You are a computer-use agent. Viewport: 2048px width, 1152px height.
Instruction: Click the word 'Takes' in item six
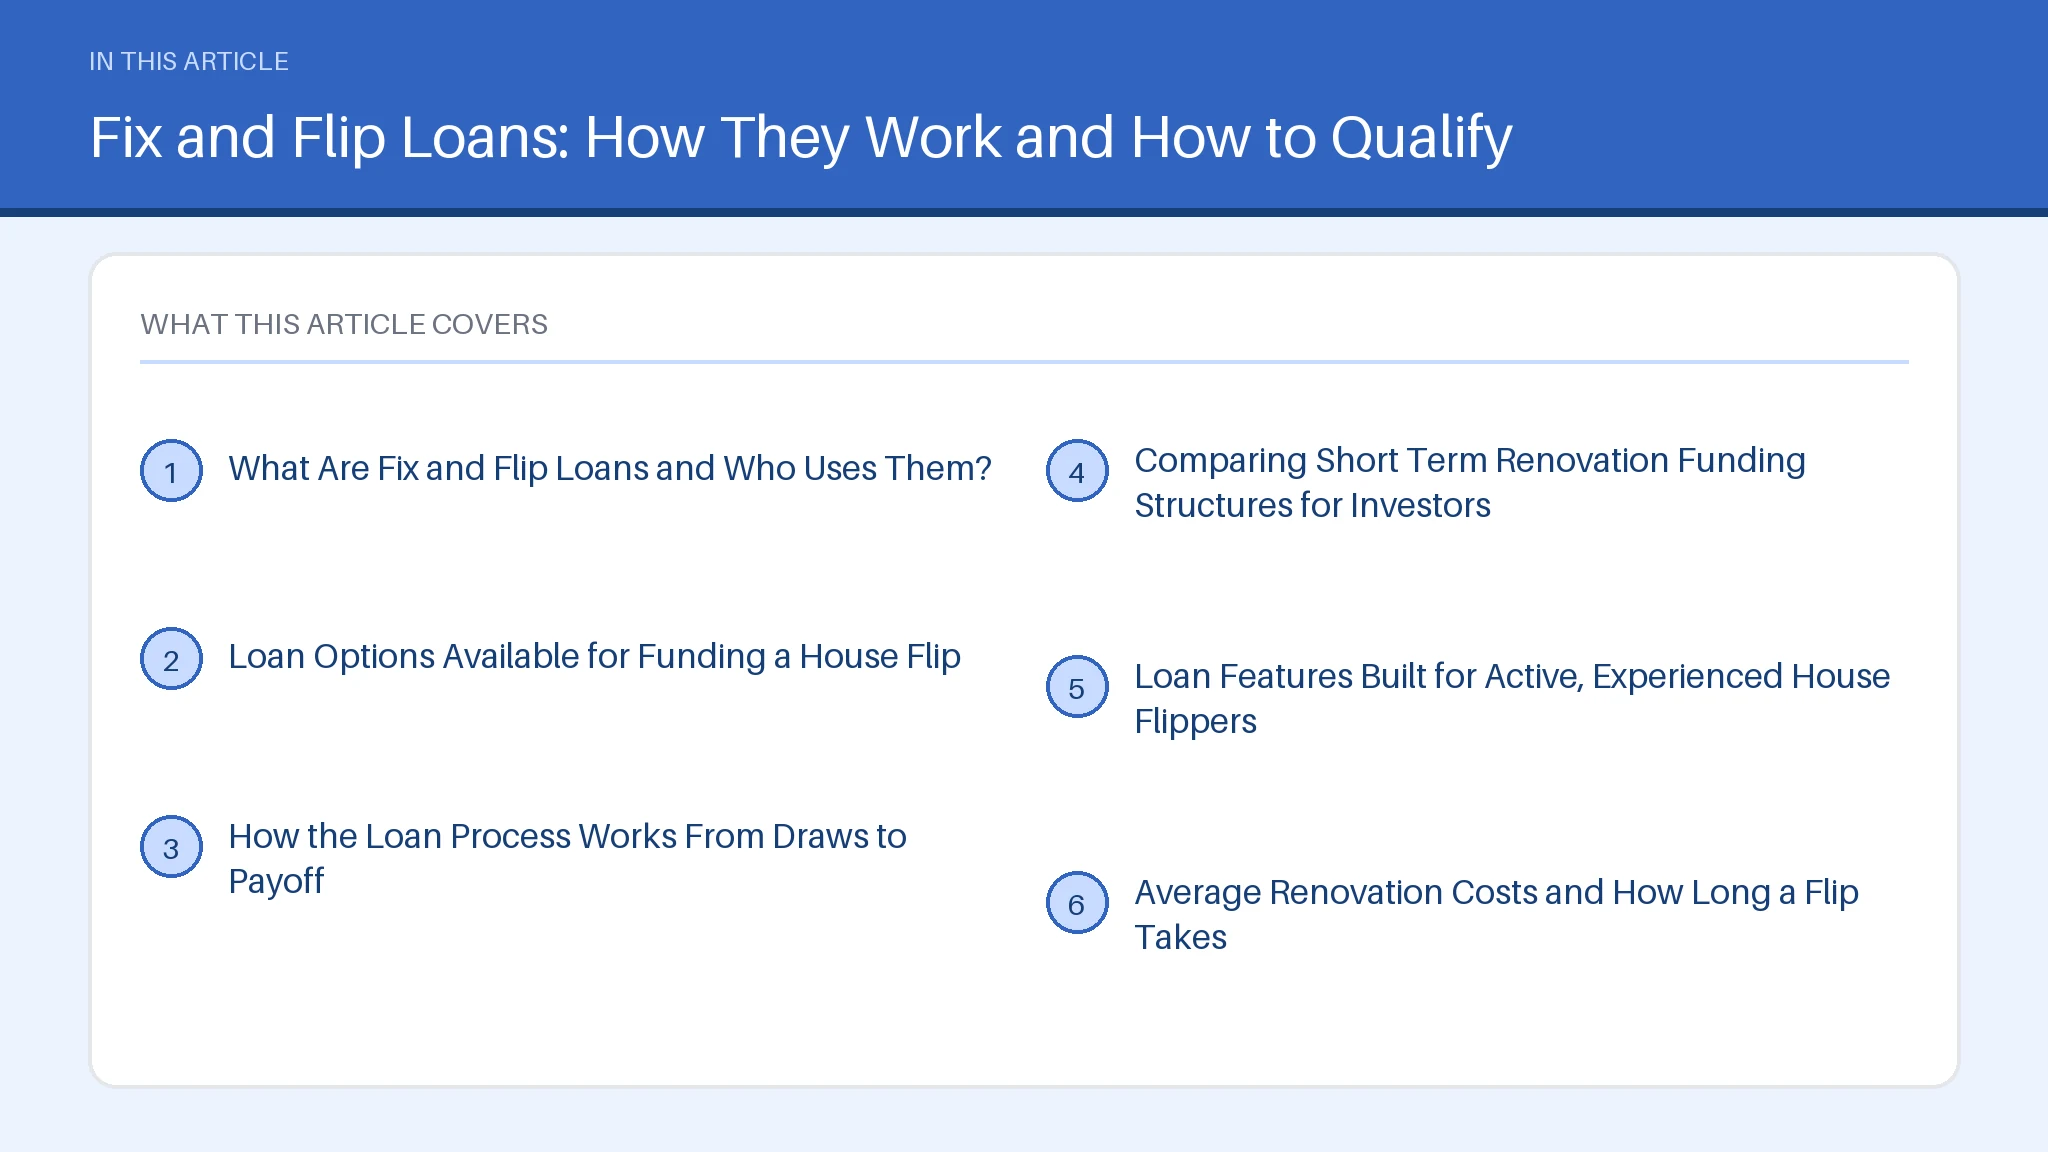[1180, 937]
